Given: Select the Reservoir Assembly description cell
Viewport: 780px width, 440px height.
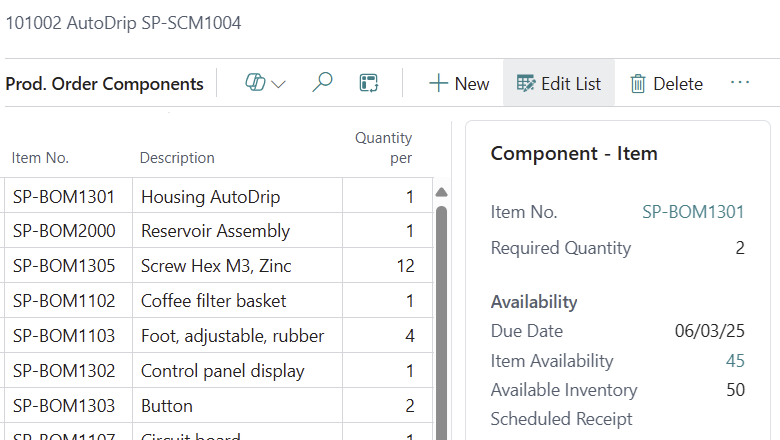Looking at the screenshot, I should coord(216,231).
